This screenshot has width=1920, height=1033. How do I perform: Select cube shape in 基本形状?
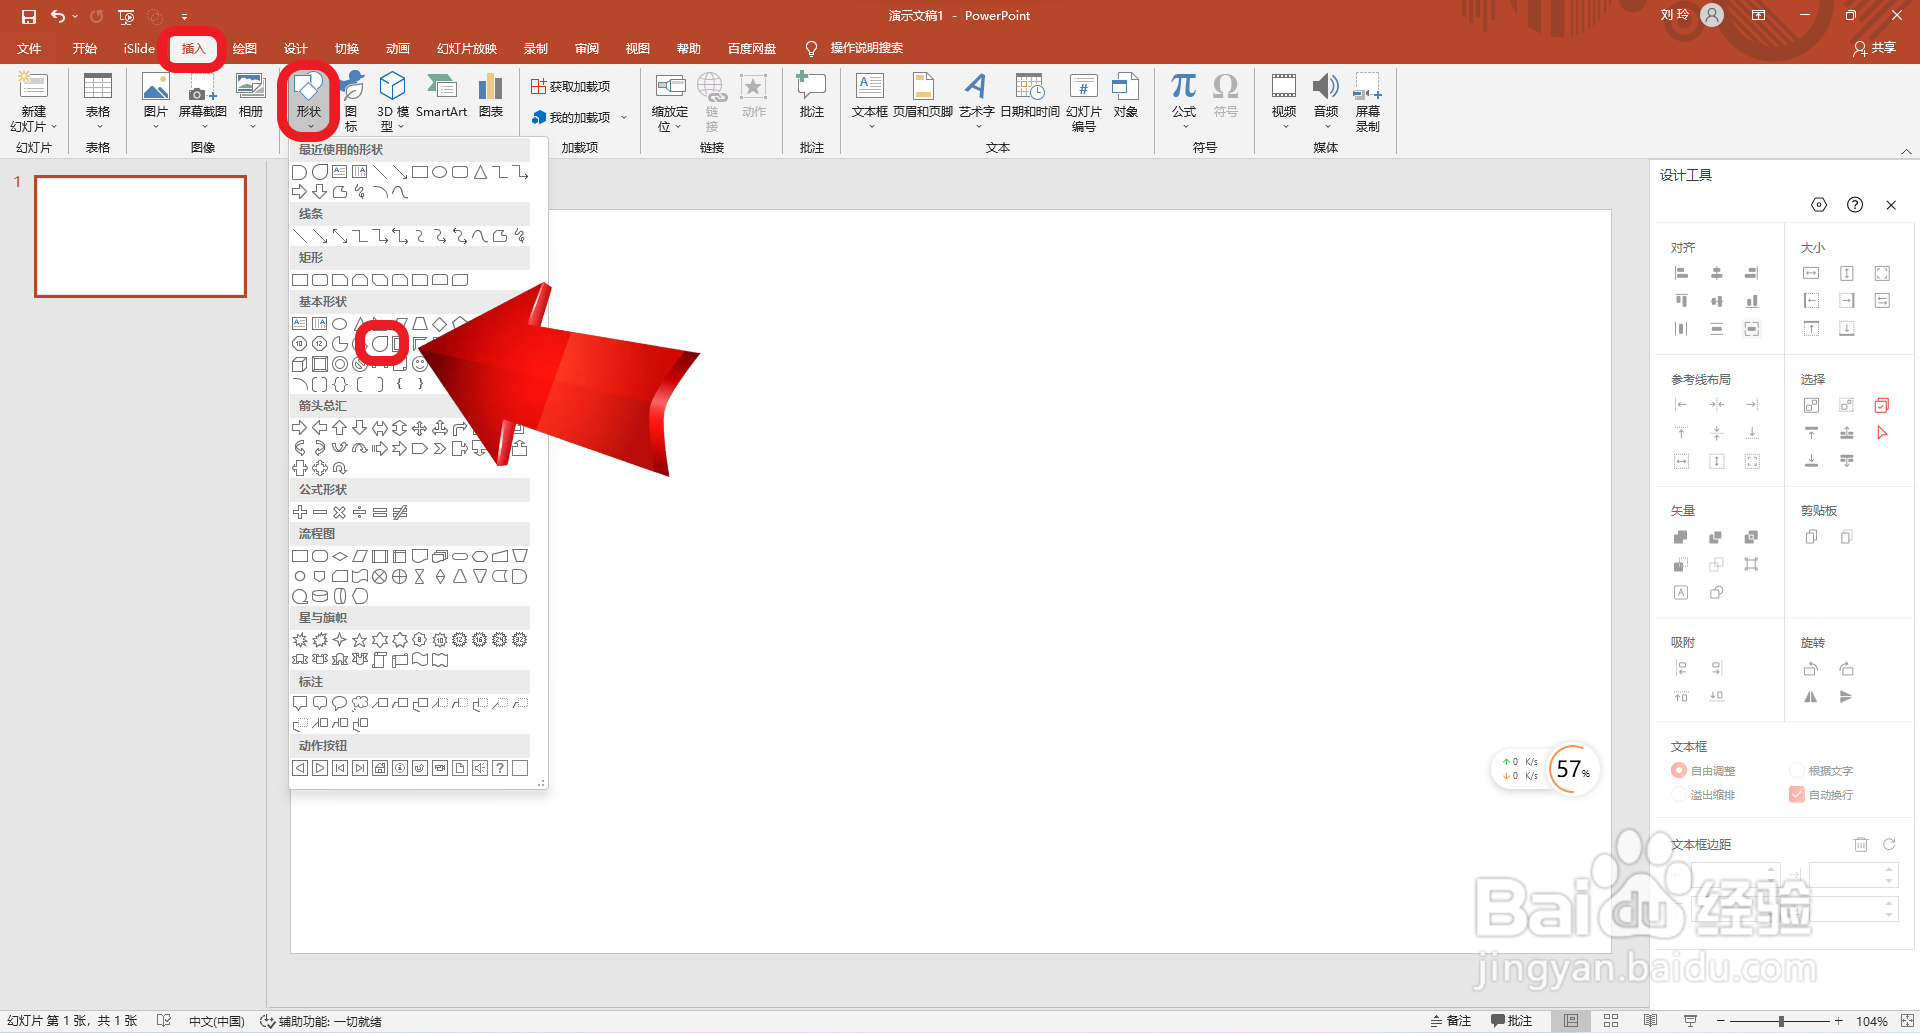[x=299, y=364]
